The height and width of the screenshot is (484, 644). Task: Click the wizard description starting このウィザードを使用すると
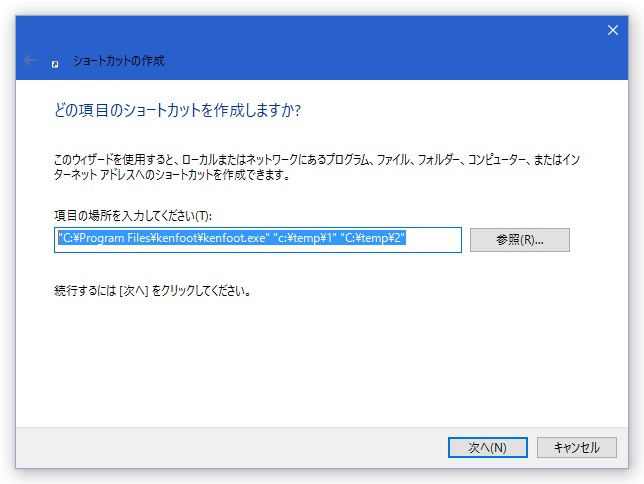[x=317, y=167]
